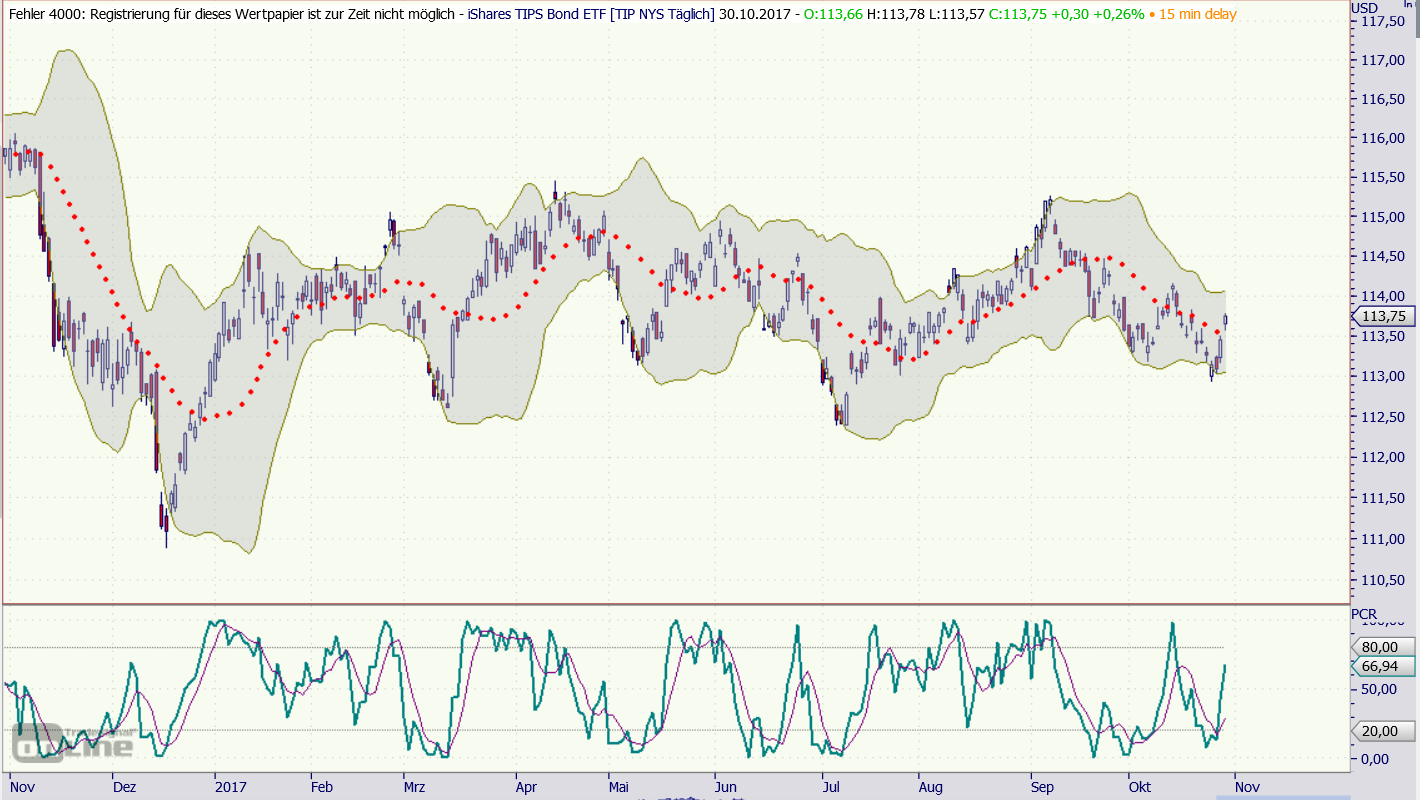The width and height of the screenshot is (1420, 800).
Task: Click the 15 min delay notice
Action: (x=1198, y=14)
